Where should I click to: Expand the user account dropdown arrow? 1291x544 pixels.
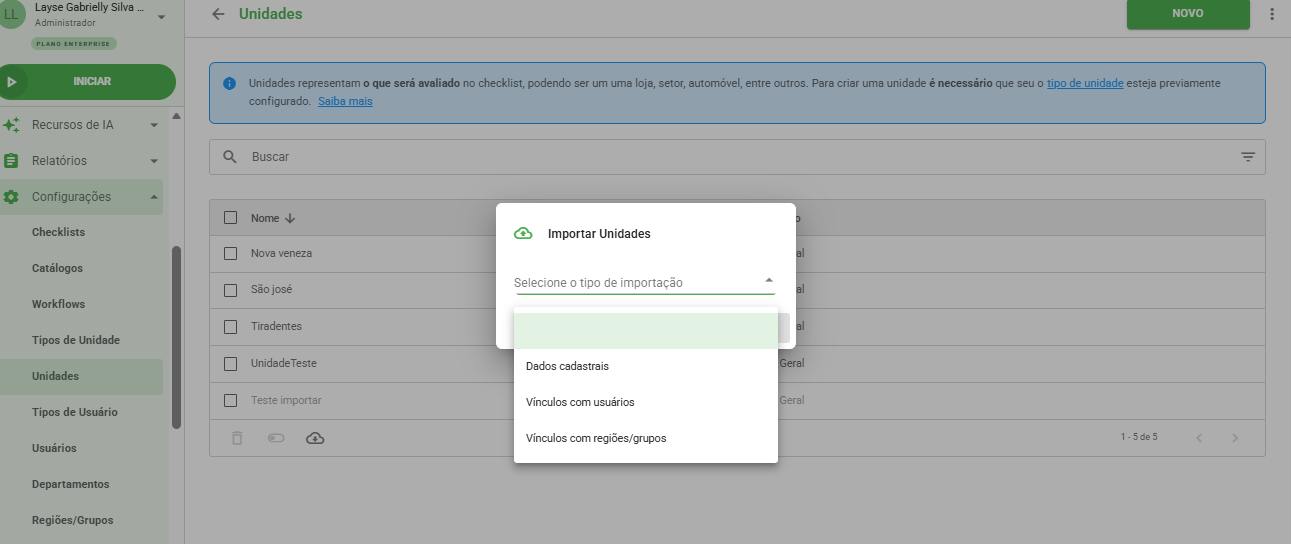click(x=161, y=15)
